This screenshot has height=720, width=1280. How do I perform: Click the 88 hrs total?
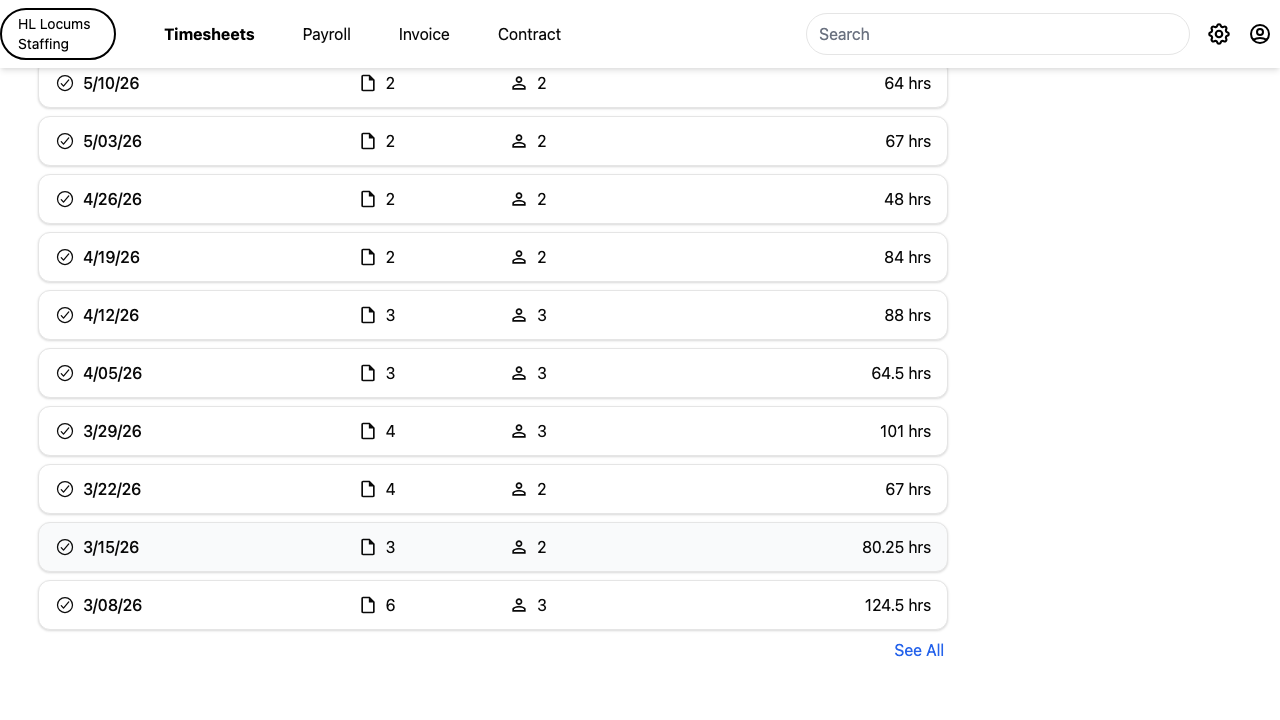908,315
